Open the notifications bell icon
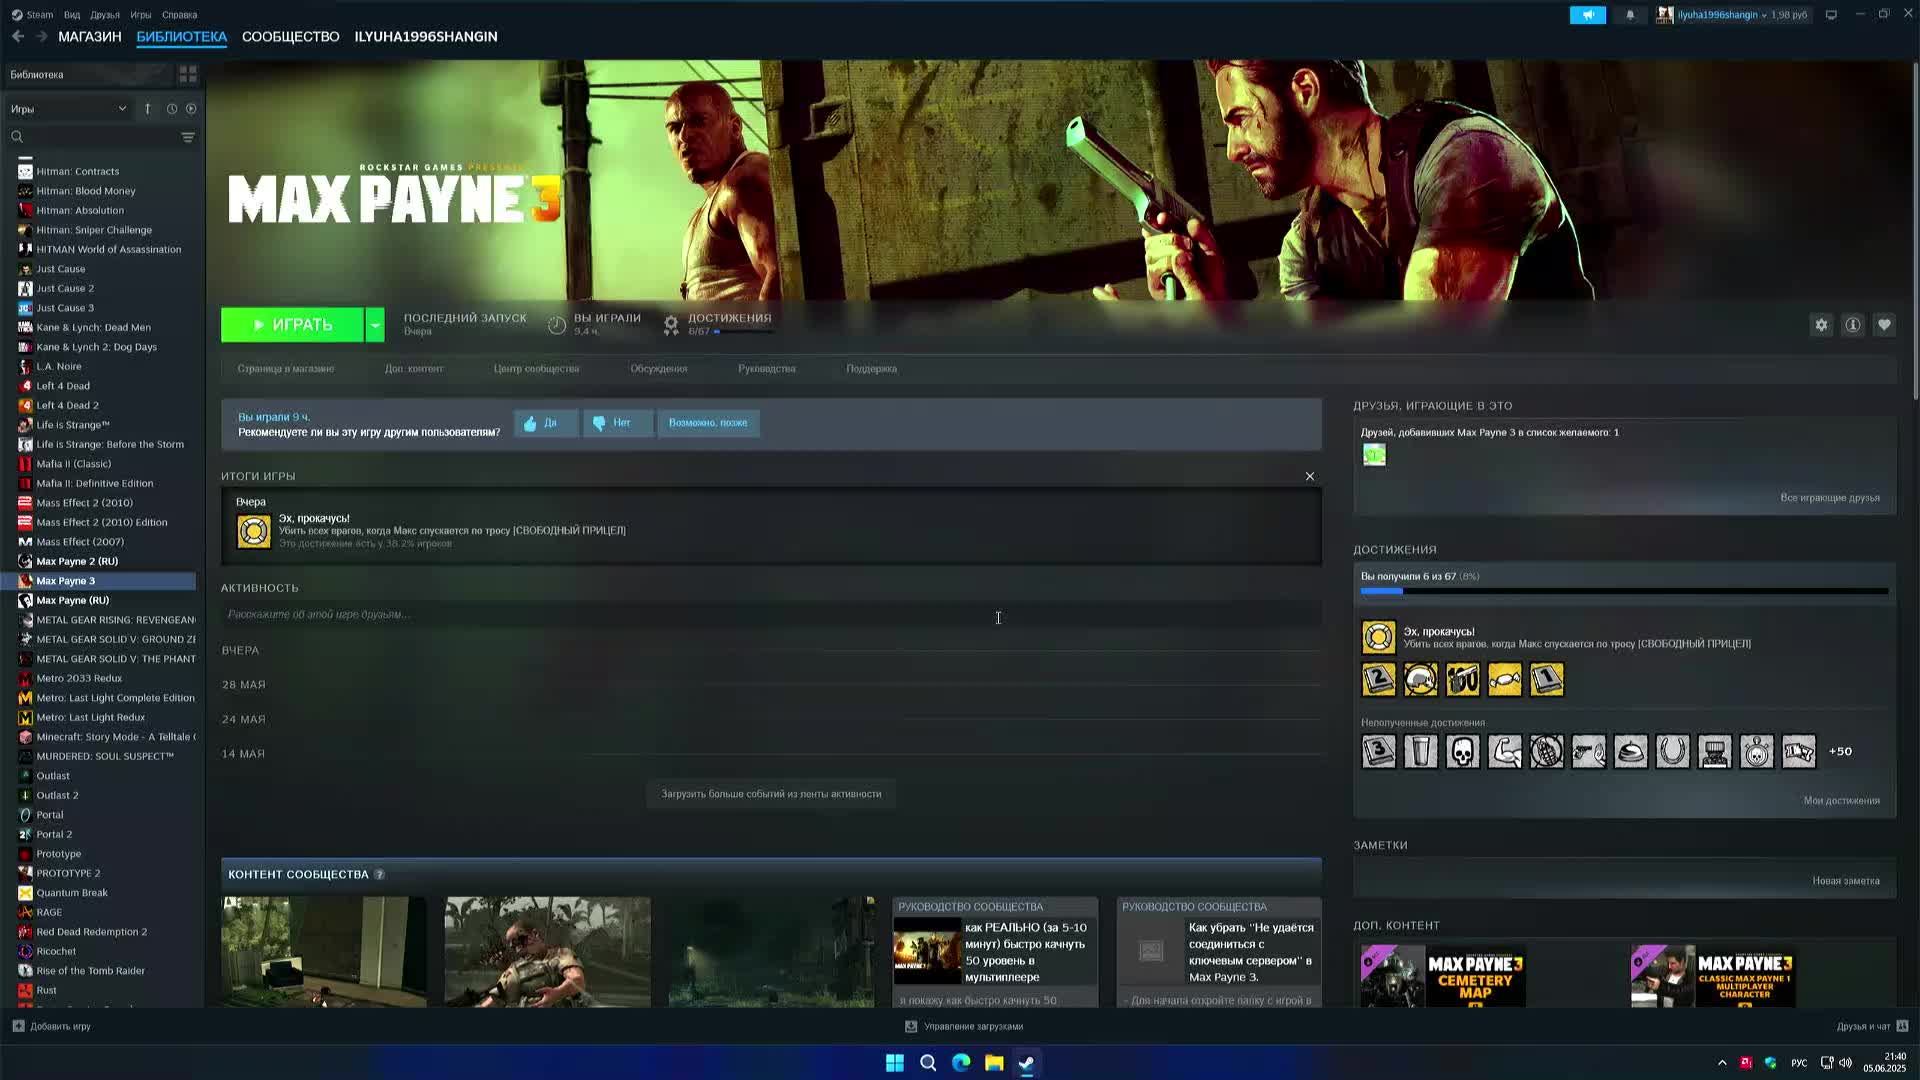 [1630, 15]
